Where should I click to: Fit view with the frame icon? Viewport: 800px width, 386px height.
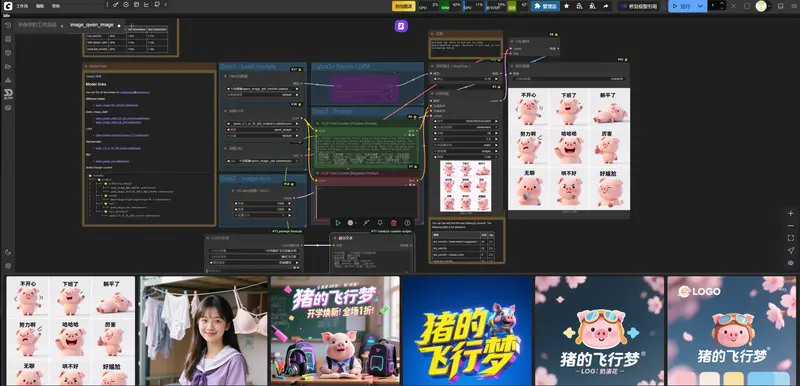791,238
